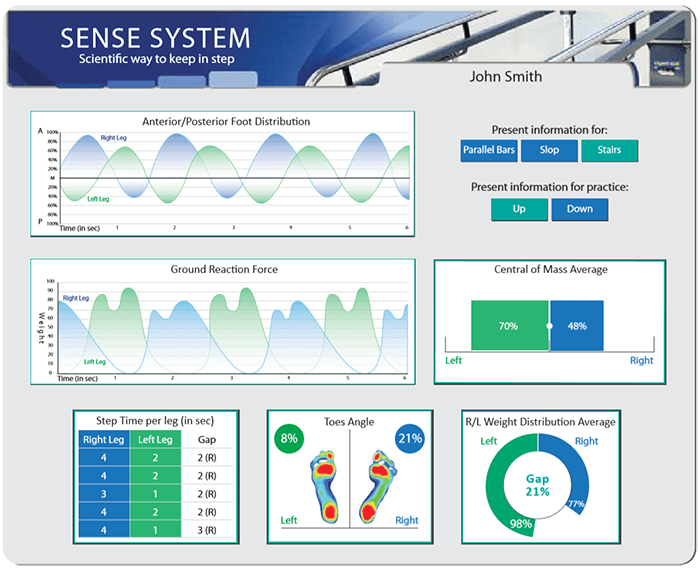Select the Parallel Bars button
700x570 pixels.
click(487, 151)
